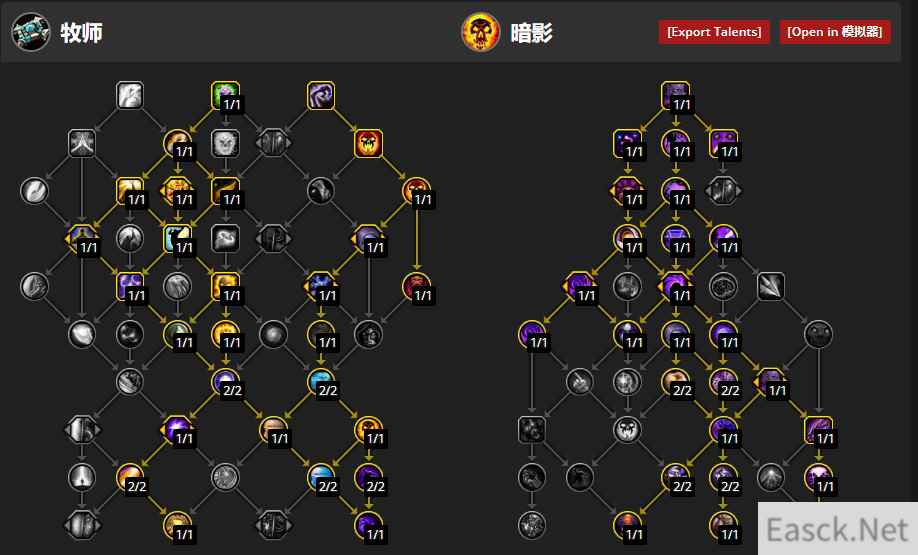Click the 暗影 specialization title text

point(531,33)
